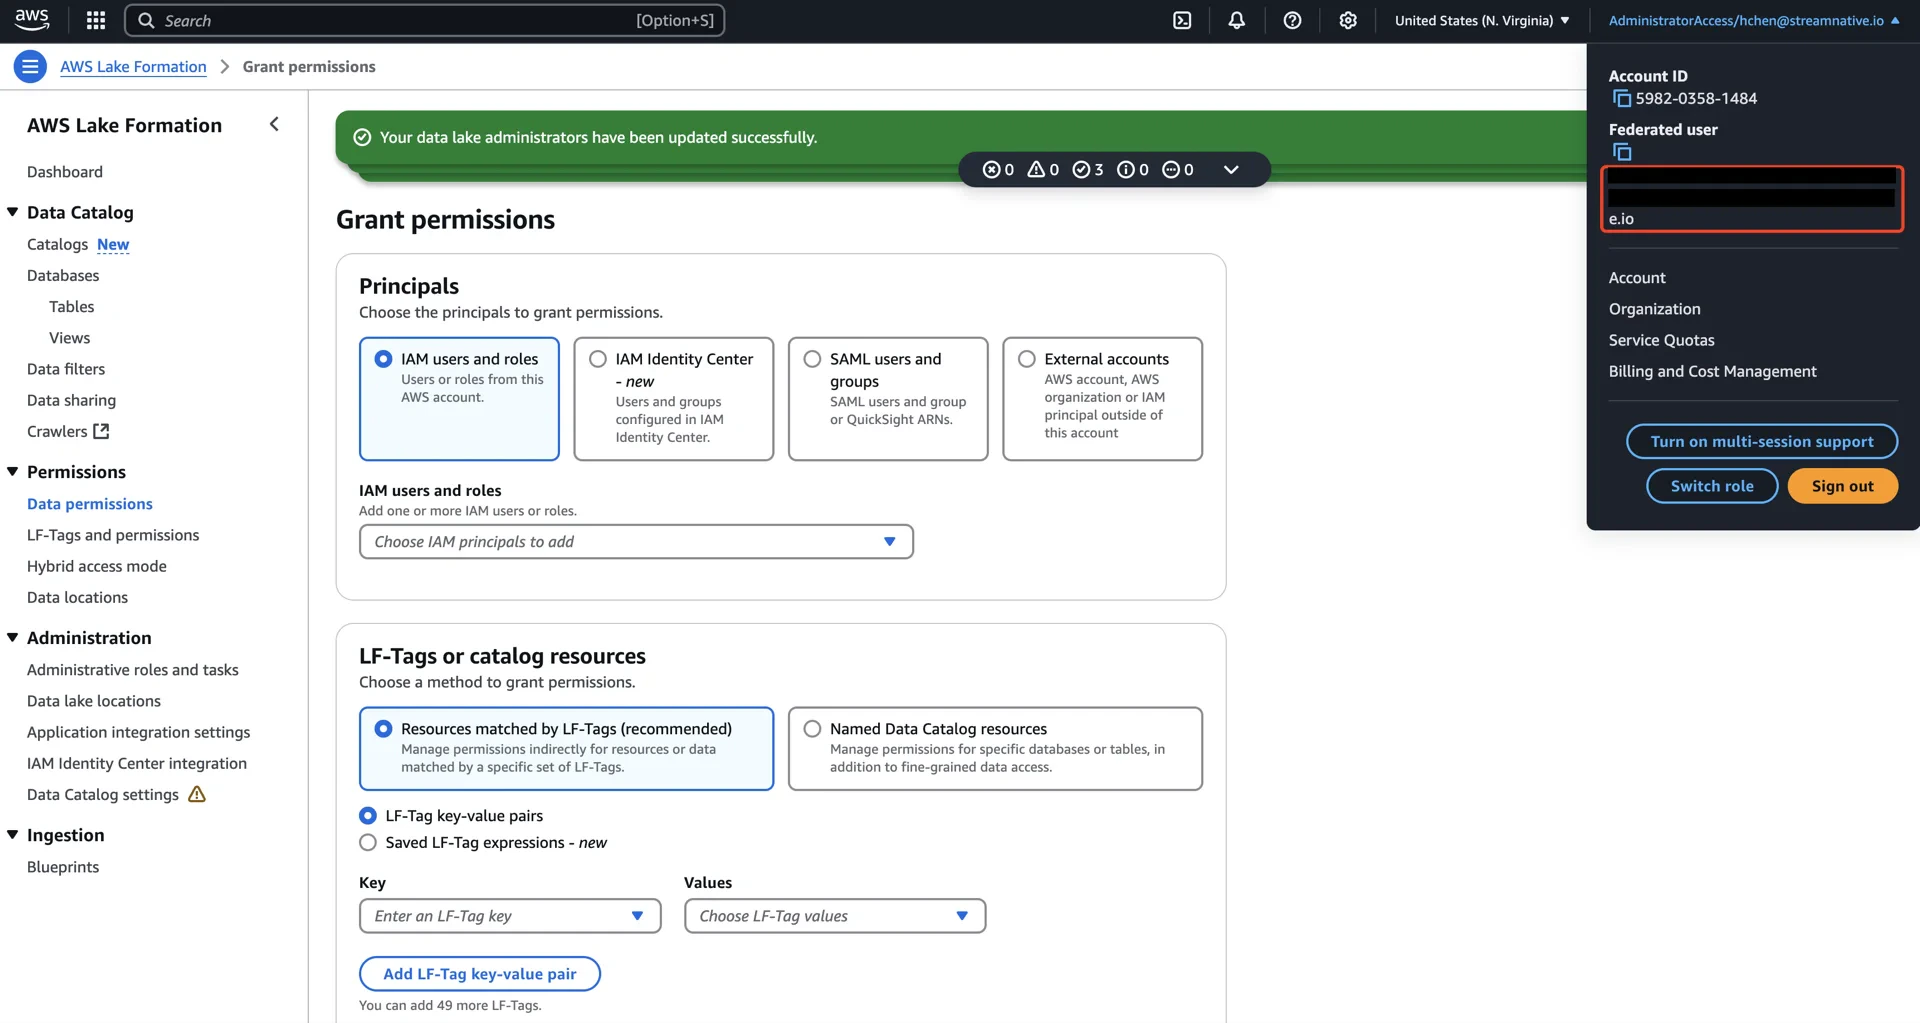This screenshot has width=1920, height=1023.
Task: Open Billing and Cost Management
Action: pos(1712,371)
